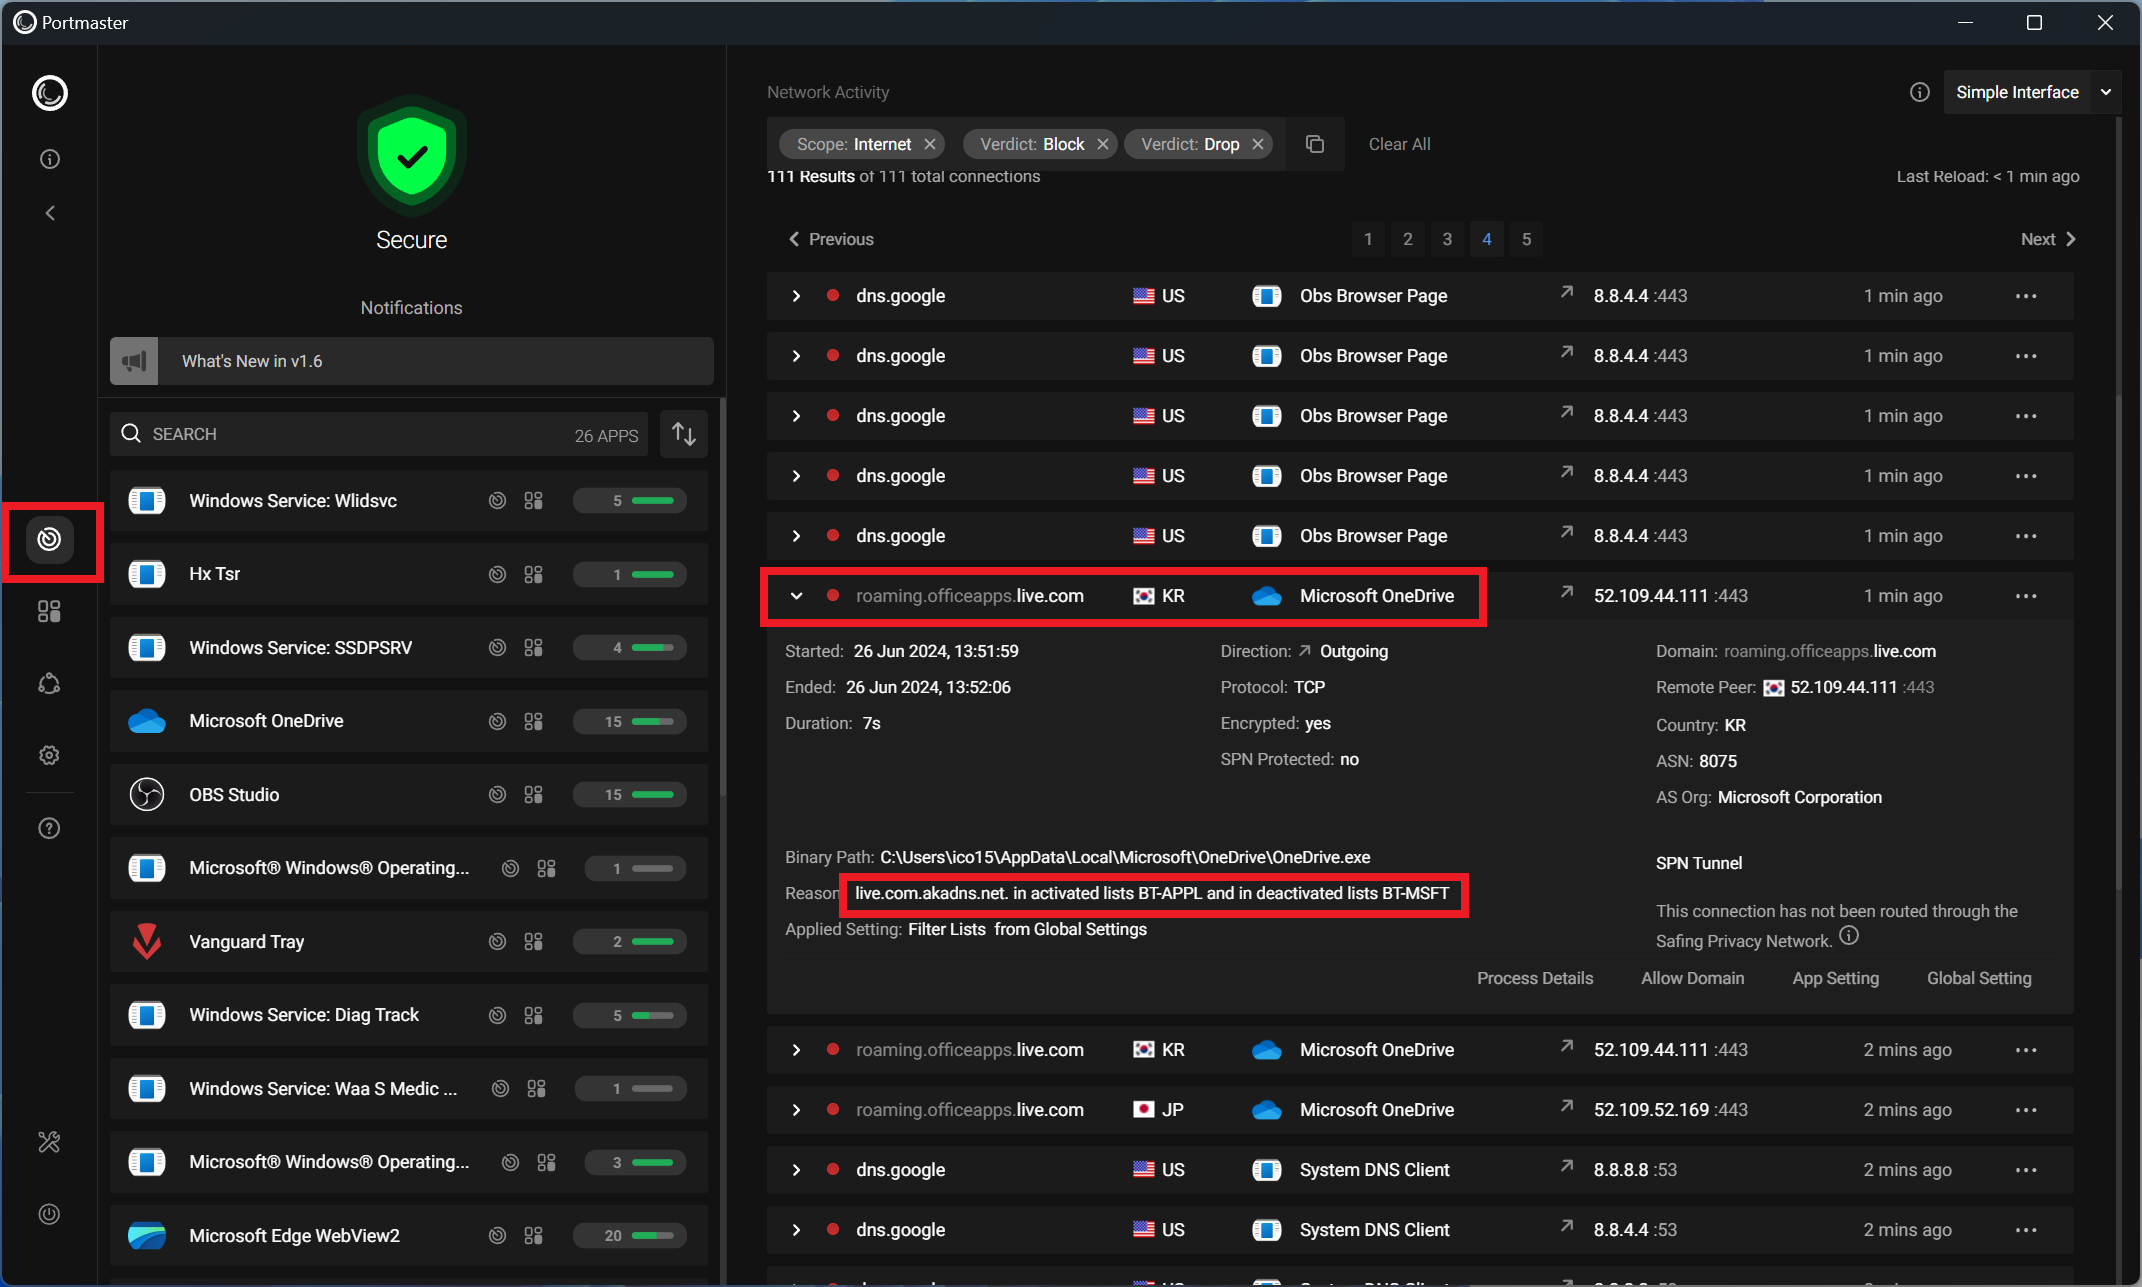Click the info icon in left sidebar
This screenshot has width=2142, height=1287.
49,159
